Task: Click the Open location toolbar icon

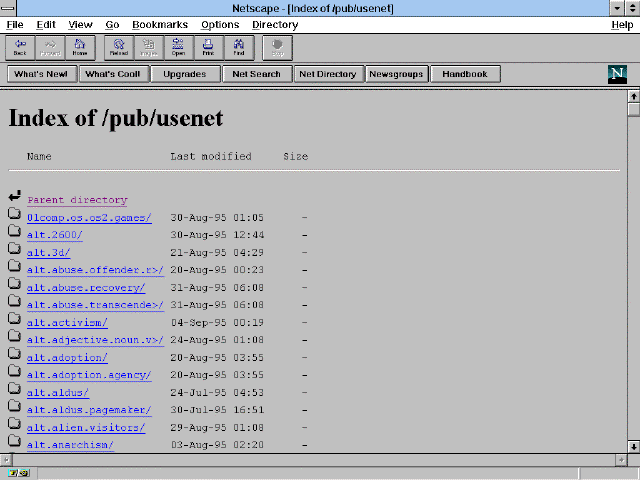Action: click(x=179, y=48)
